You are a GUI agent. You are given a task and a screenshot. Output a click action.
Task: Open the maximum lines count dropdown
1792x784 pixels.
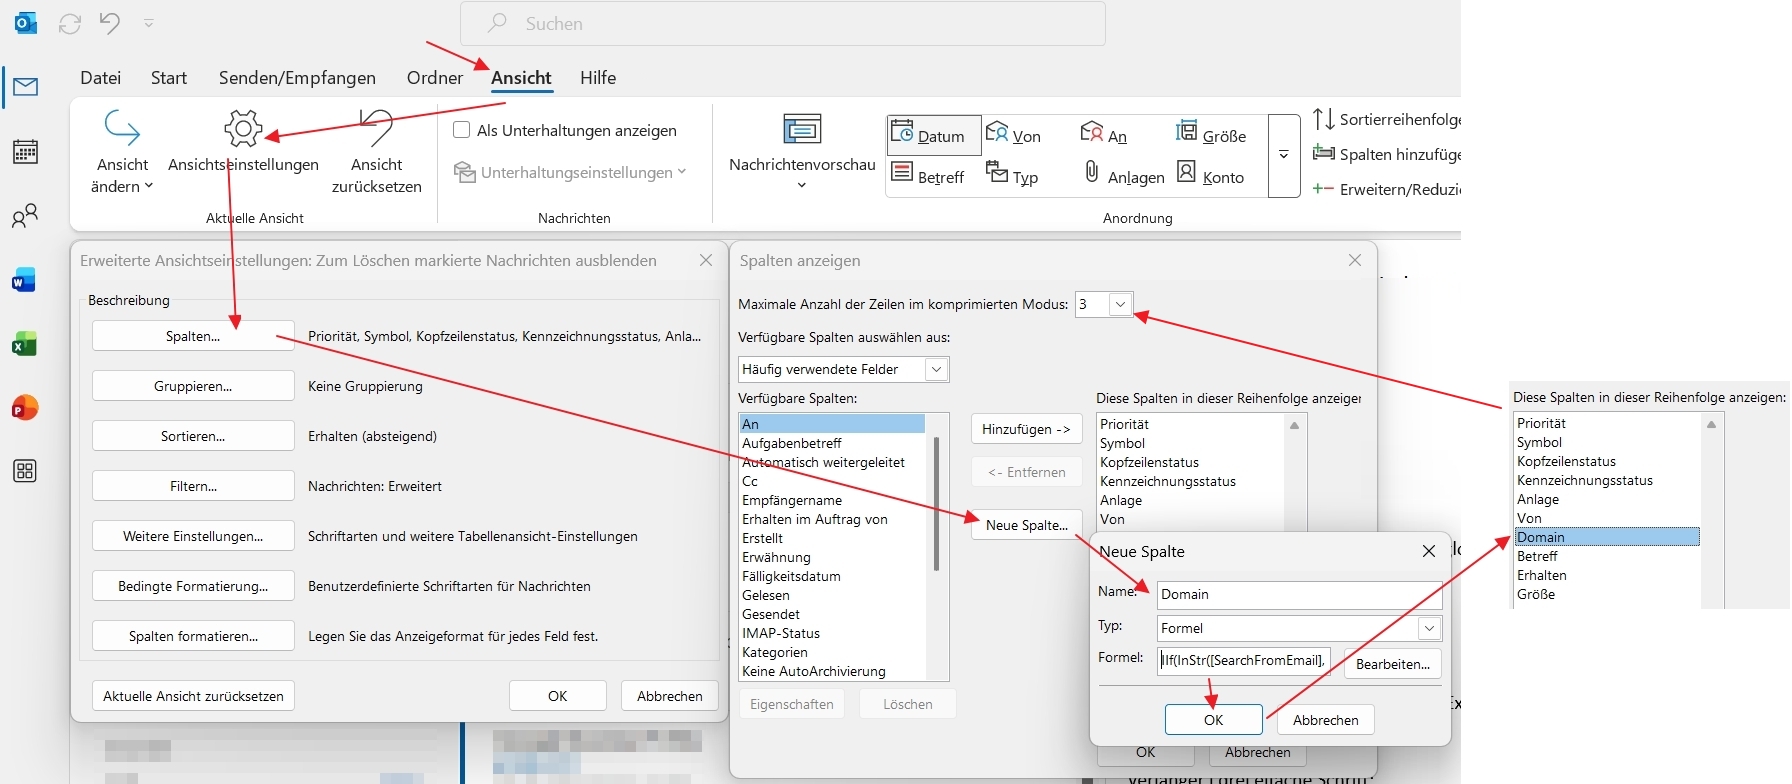pyautogui.click(x=1120, y=305)
